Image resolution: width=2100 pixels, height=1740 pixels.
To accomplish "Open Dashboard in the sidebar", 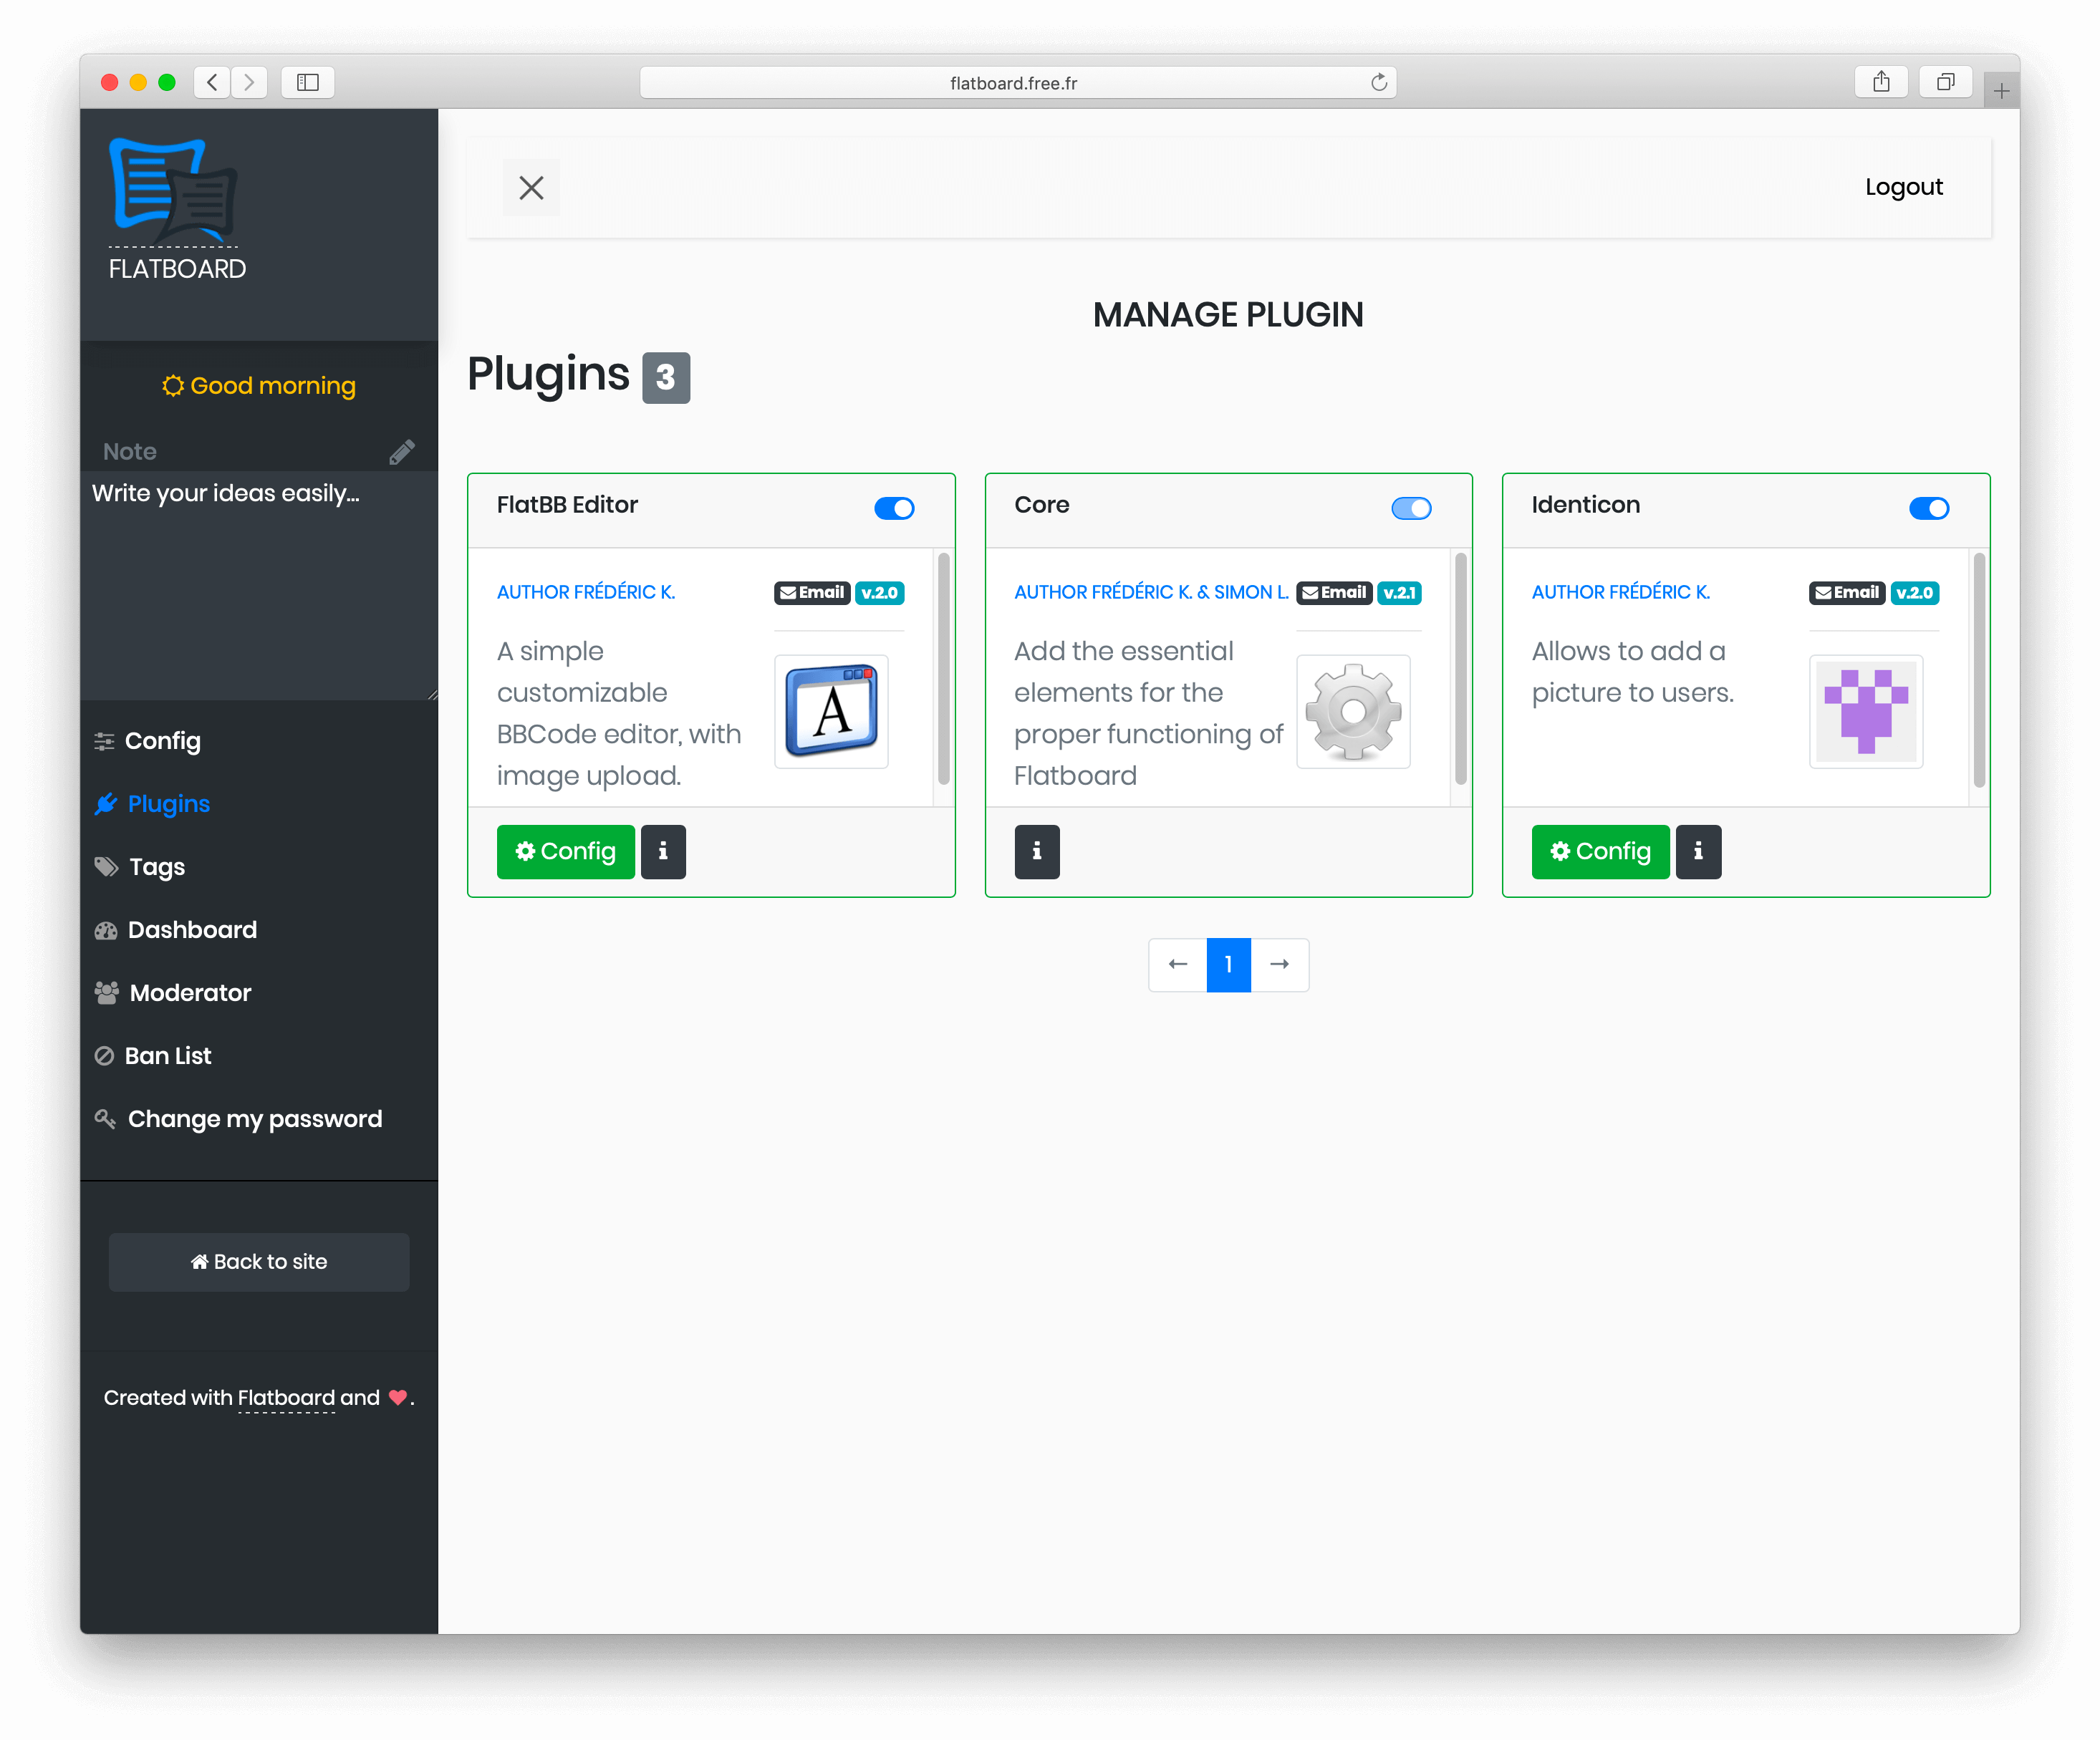I will click(192, 930).
